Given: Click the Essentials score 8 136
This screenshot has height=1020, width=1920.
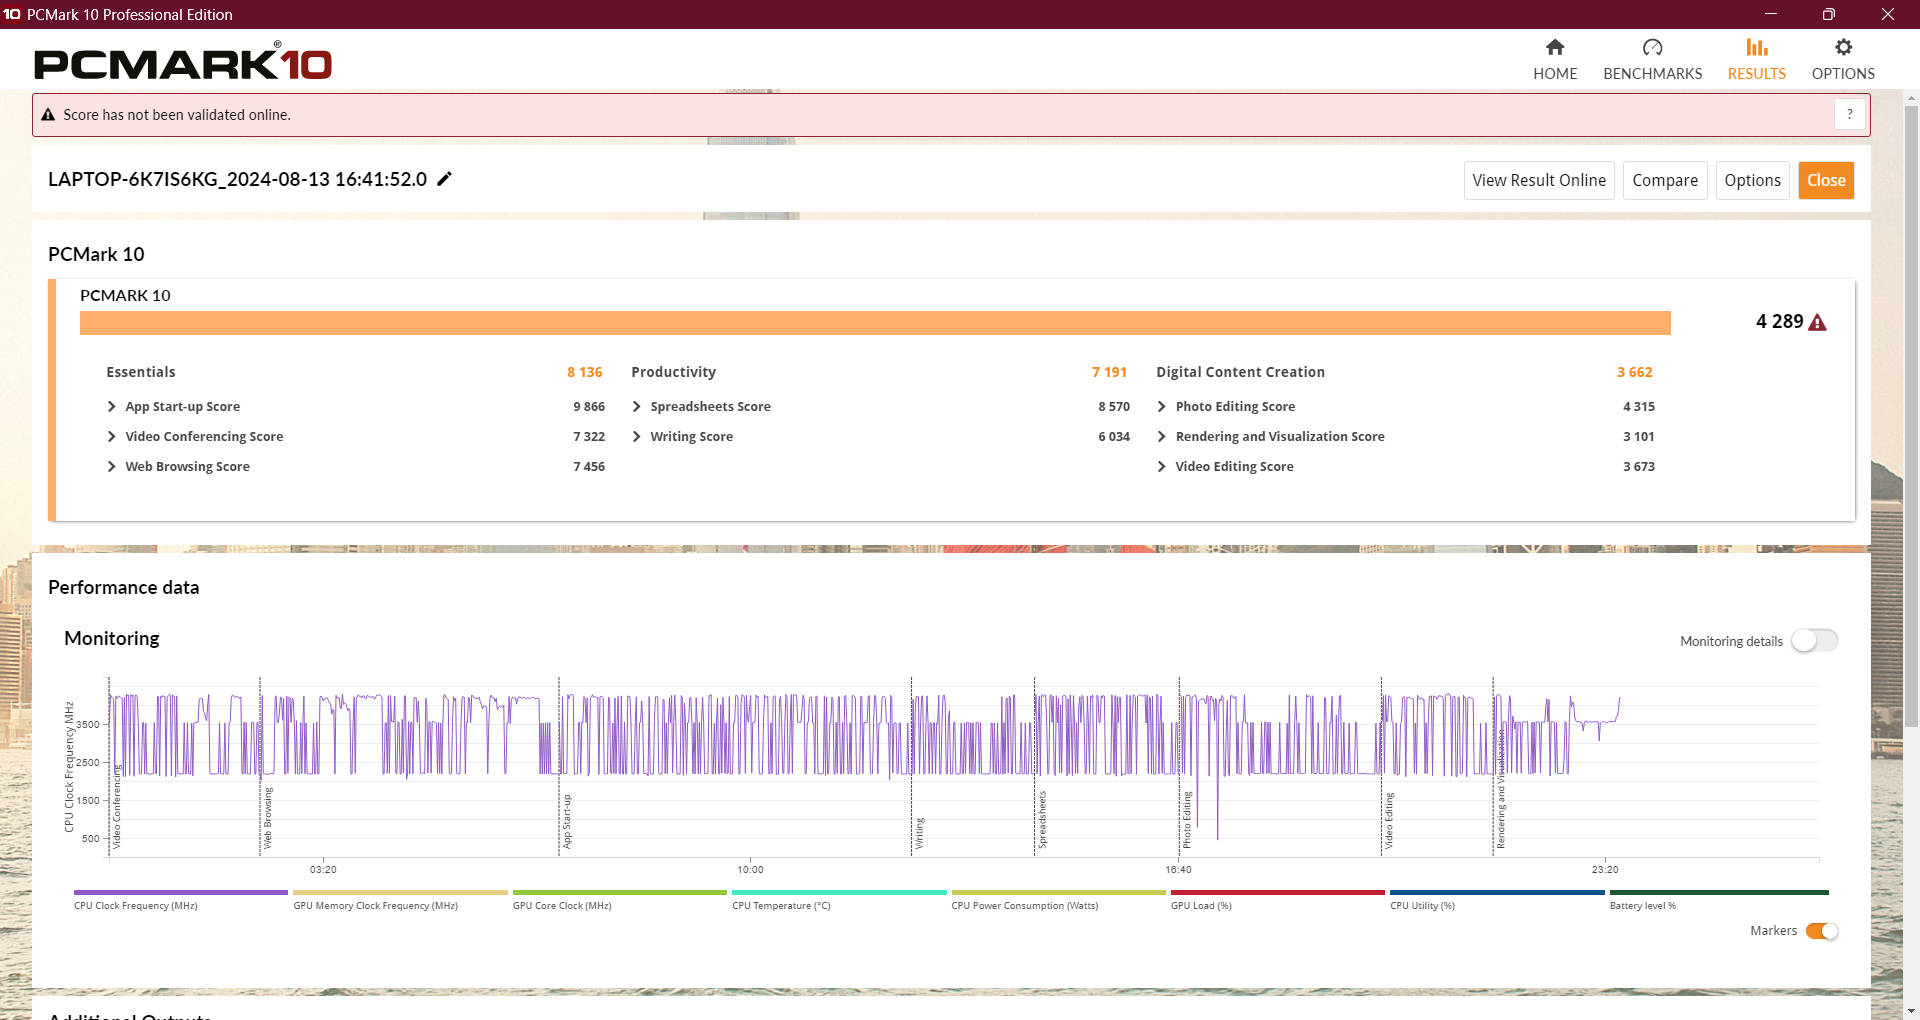Looking at the screenshot, I should (x=584, y=372).
